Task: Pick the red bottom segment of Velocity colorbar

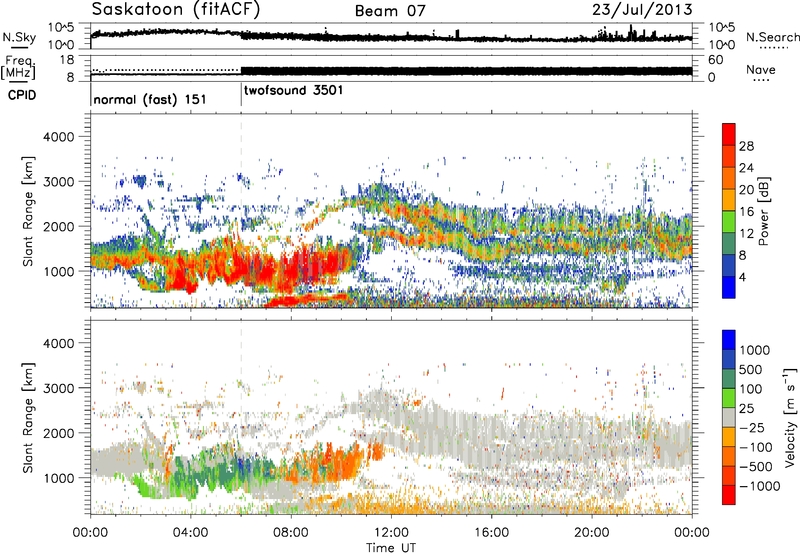Action: point(729,495)
